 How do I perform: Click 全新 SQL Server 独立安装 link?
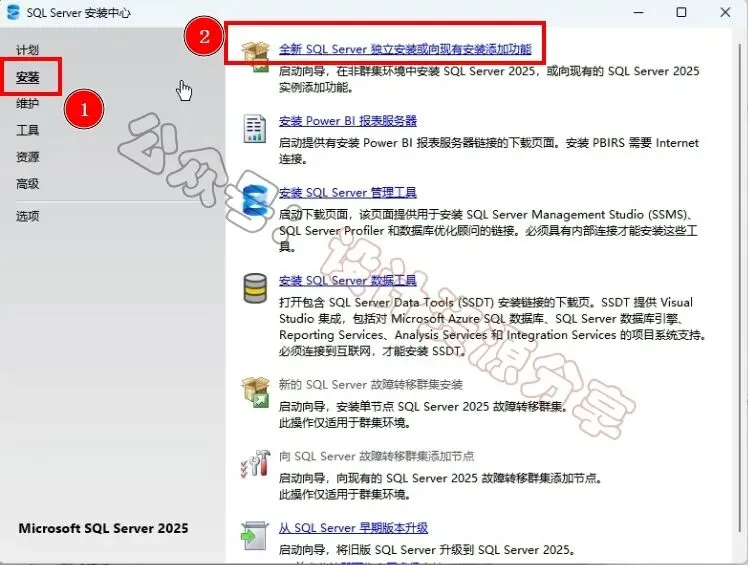pyautogui.click(x=405, y=49)
